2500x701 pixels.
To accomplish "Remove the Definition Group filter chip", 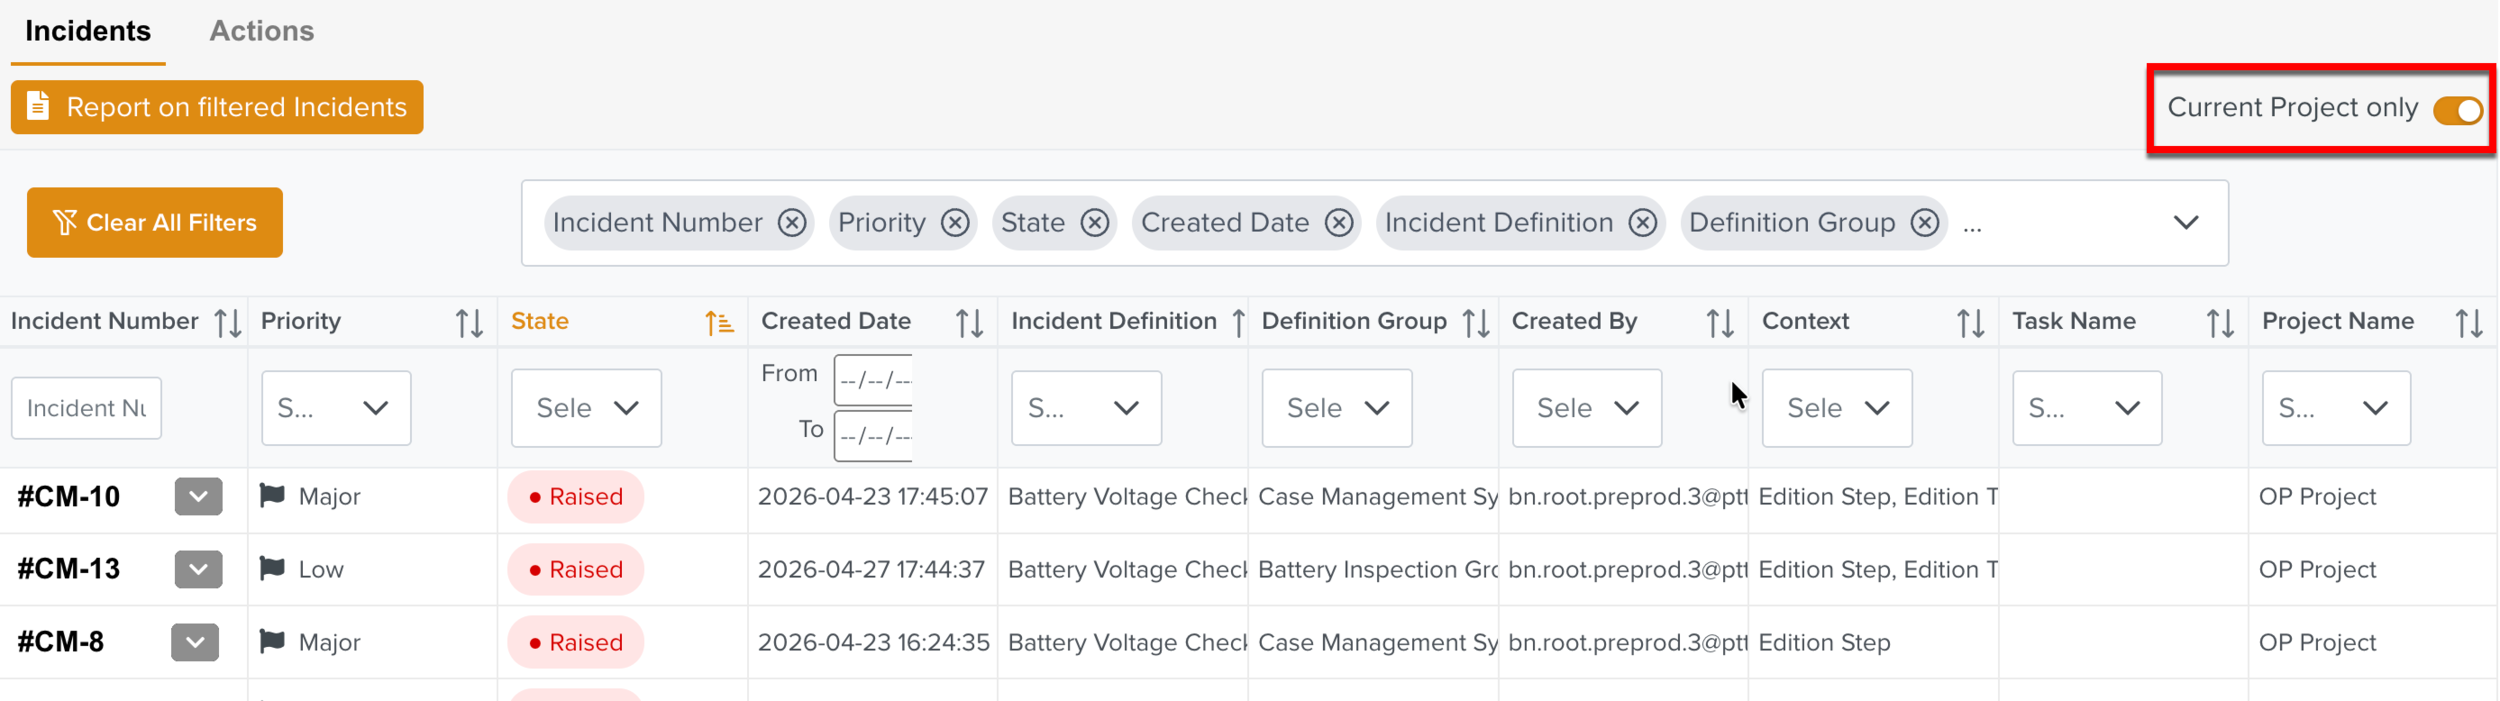I will 1924,222.
